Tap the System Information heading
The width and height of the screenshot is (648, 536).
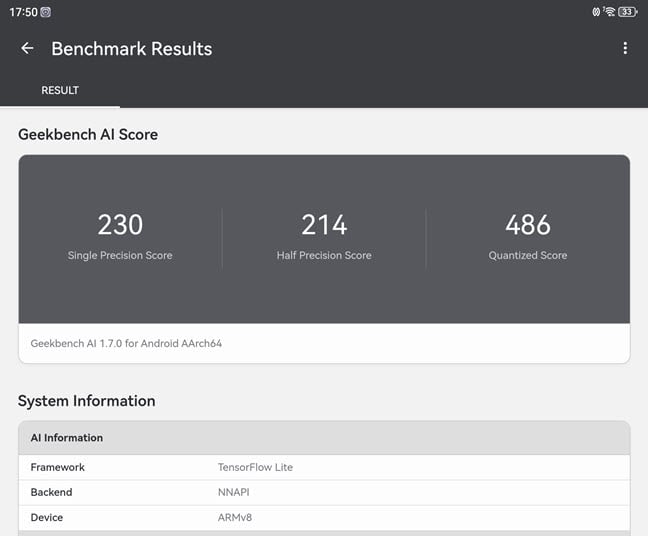pyautogui.click(x=87, y=401)
